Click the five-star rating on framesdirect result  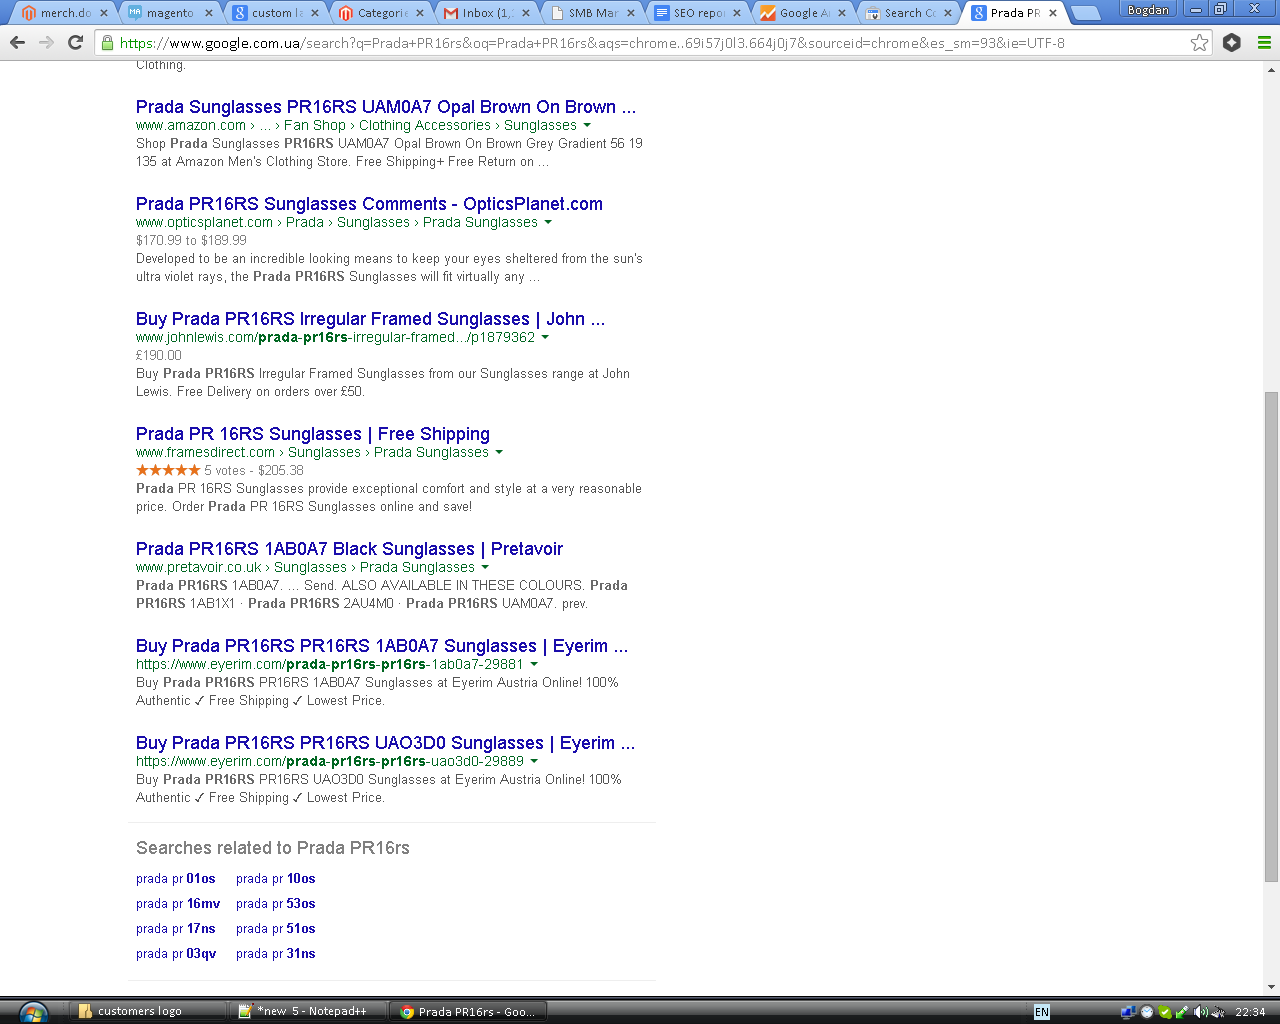(x=168, y=470)
